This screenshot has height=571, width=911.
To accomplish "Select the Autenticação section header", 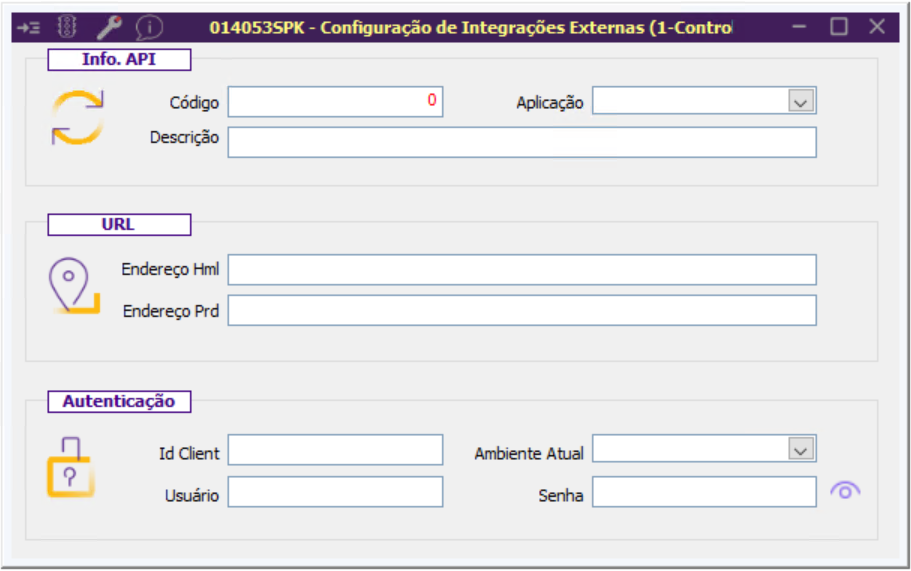I will (119, 402).
